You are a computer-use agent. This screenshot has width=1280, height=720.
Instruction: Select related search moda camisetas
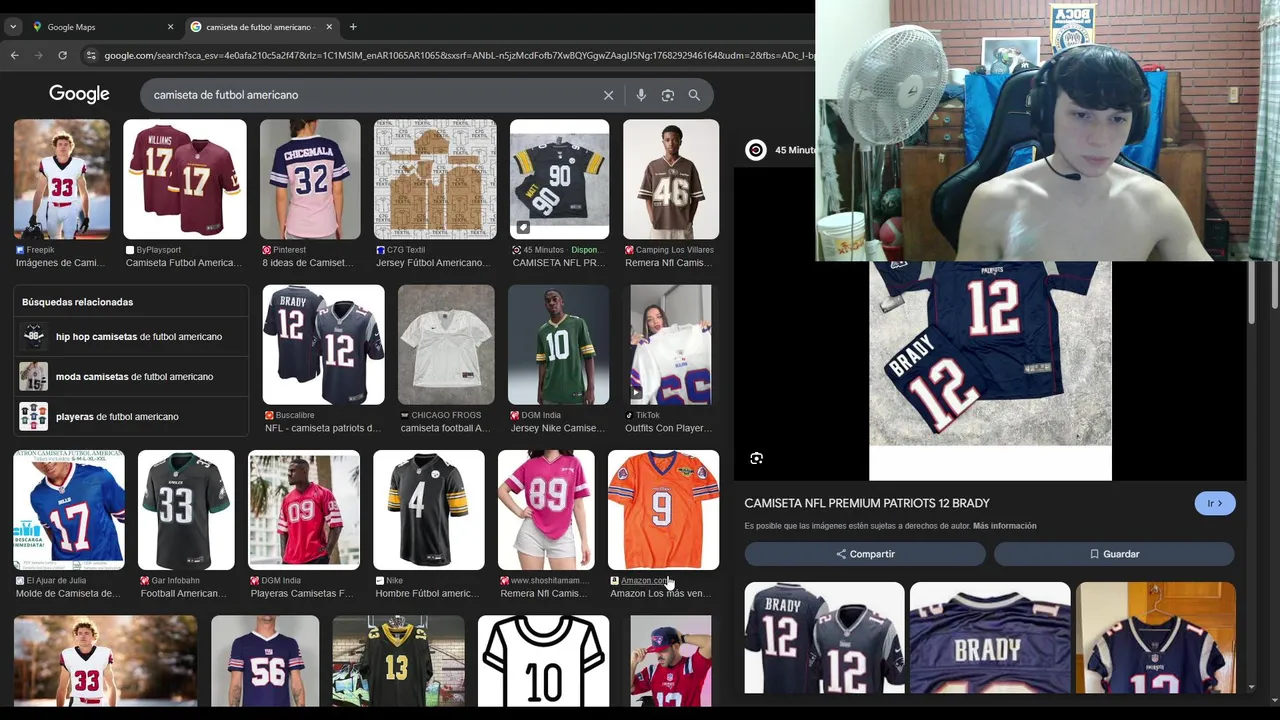click(131, 377)
